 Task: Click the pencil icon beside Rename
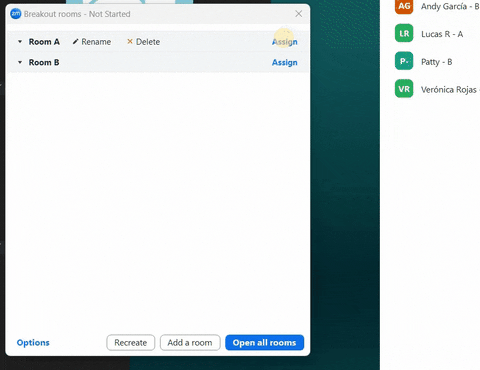[x=76, y=42]
